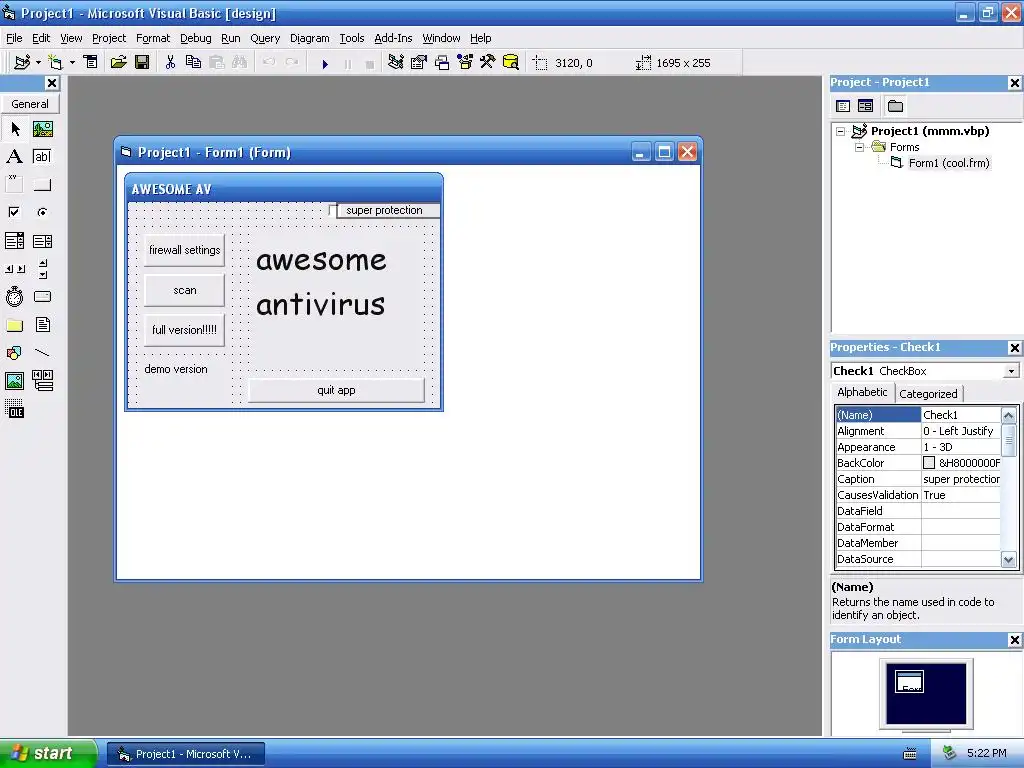Click the BackColor swatch in Properties
Image resolution: width=1024 pixels, height=768 pixels.
pyautogui.click(x=929, y=463)
